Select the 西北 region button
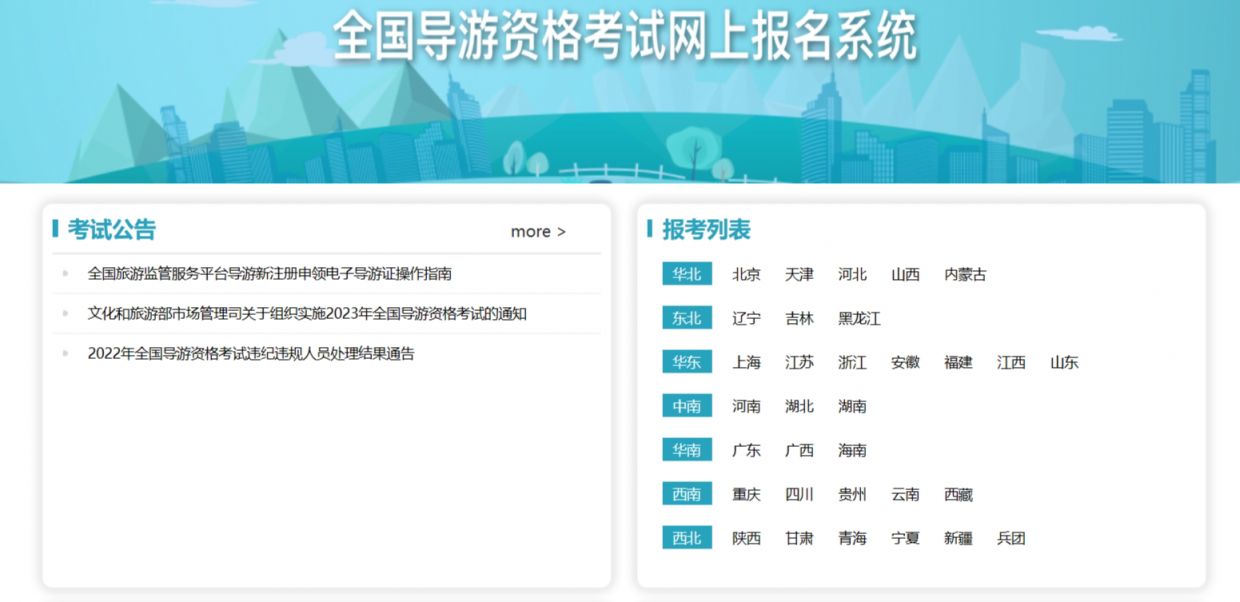 687,538
